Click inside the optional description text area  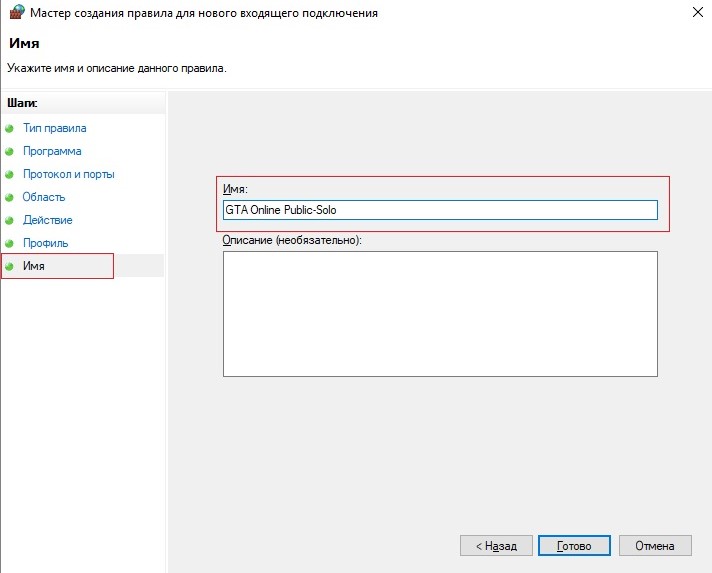coord(440,314)
